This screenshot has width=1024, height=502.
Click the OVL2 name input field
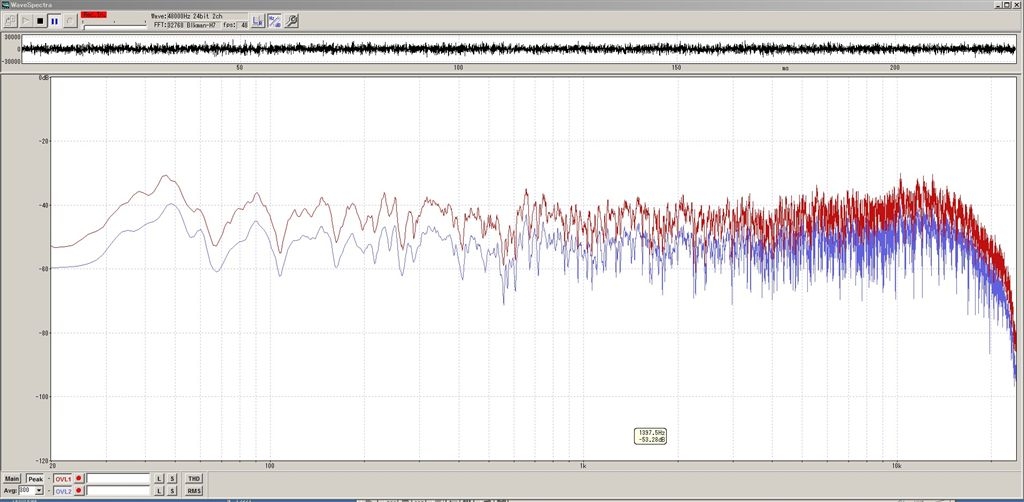click(x=118, y=491)
